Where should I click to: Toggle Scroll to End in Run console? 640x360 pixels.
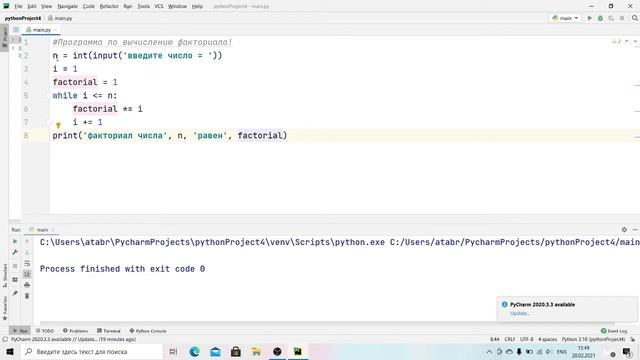27,274
